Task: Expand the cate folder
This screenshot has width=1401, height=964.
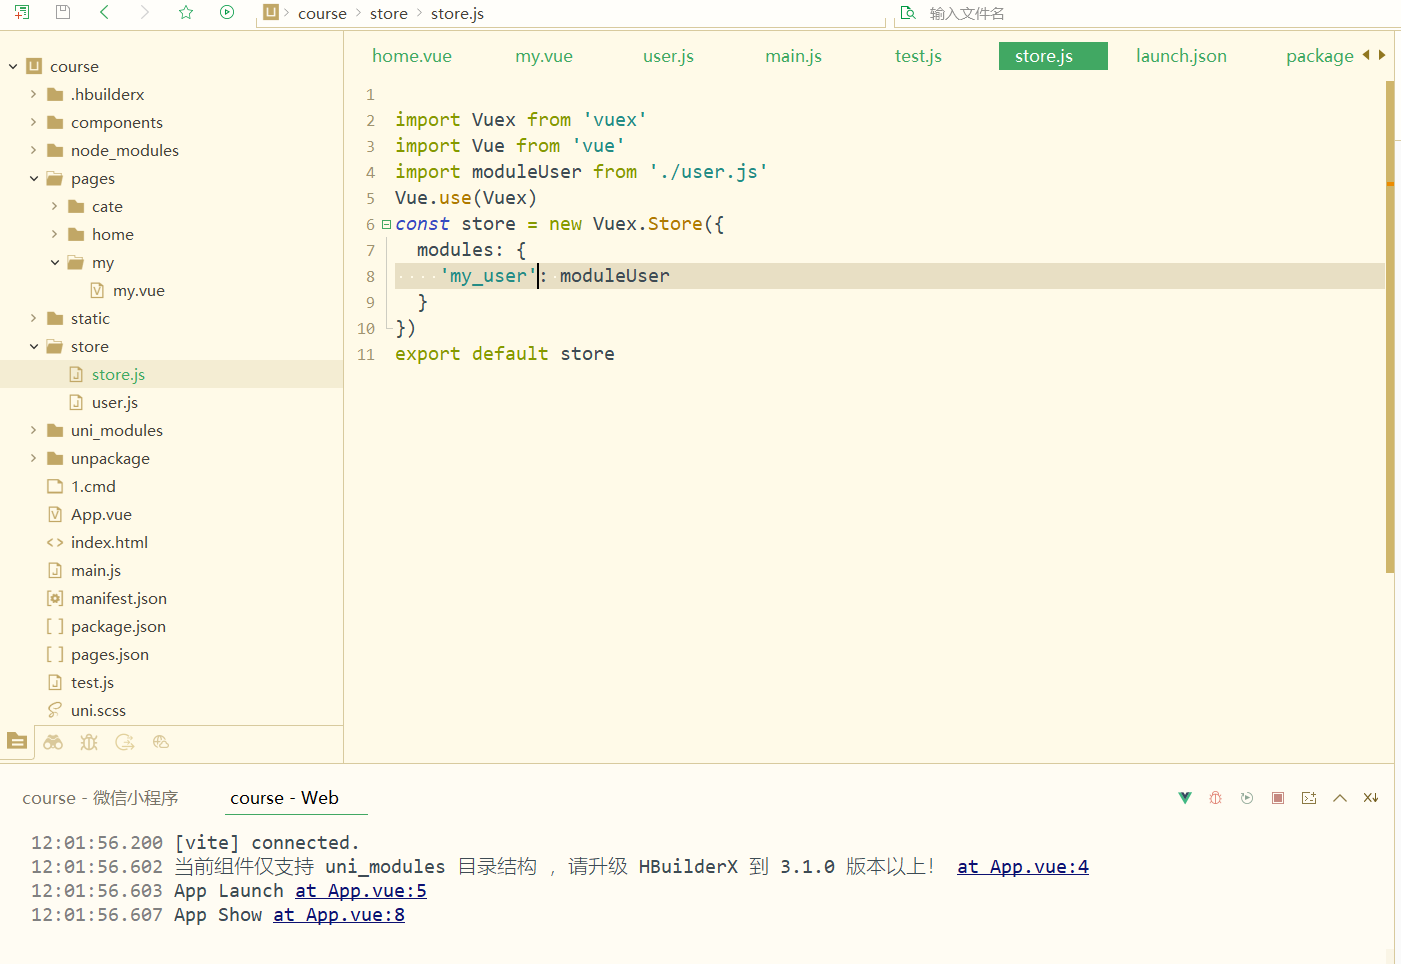Action: click(x=54, y=206)
